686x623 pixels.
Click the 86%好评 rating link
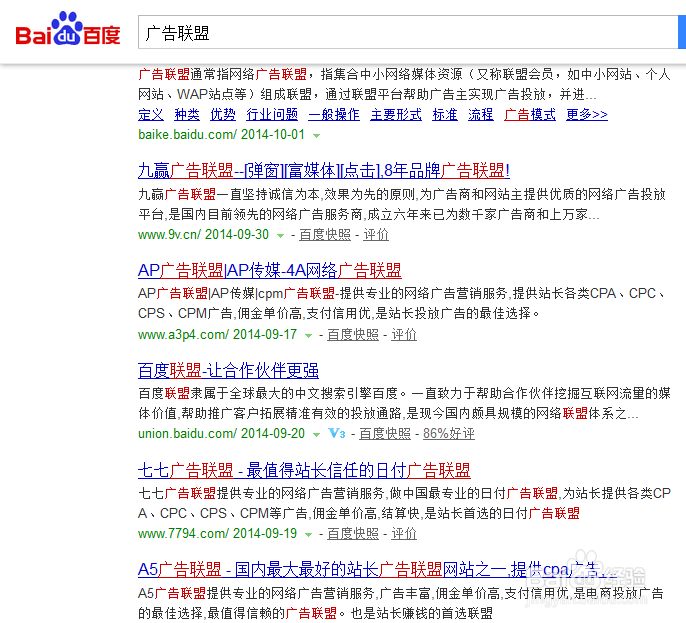pyautogui.click(x=449, y=434)
